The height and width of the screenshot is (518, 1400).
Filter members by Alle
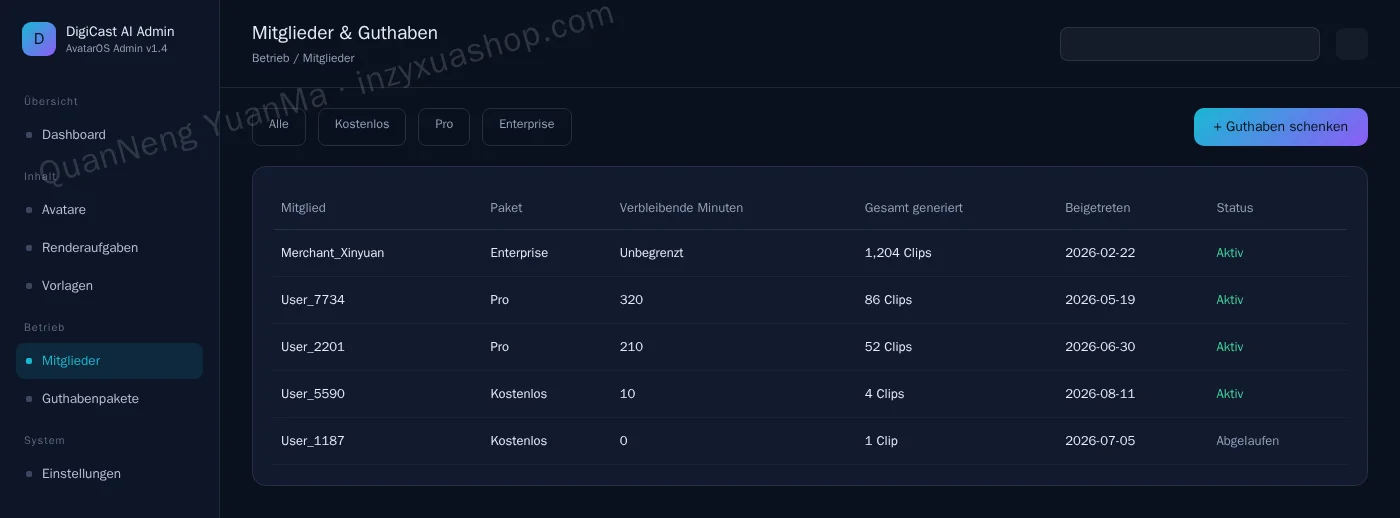click(279, 126)
